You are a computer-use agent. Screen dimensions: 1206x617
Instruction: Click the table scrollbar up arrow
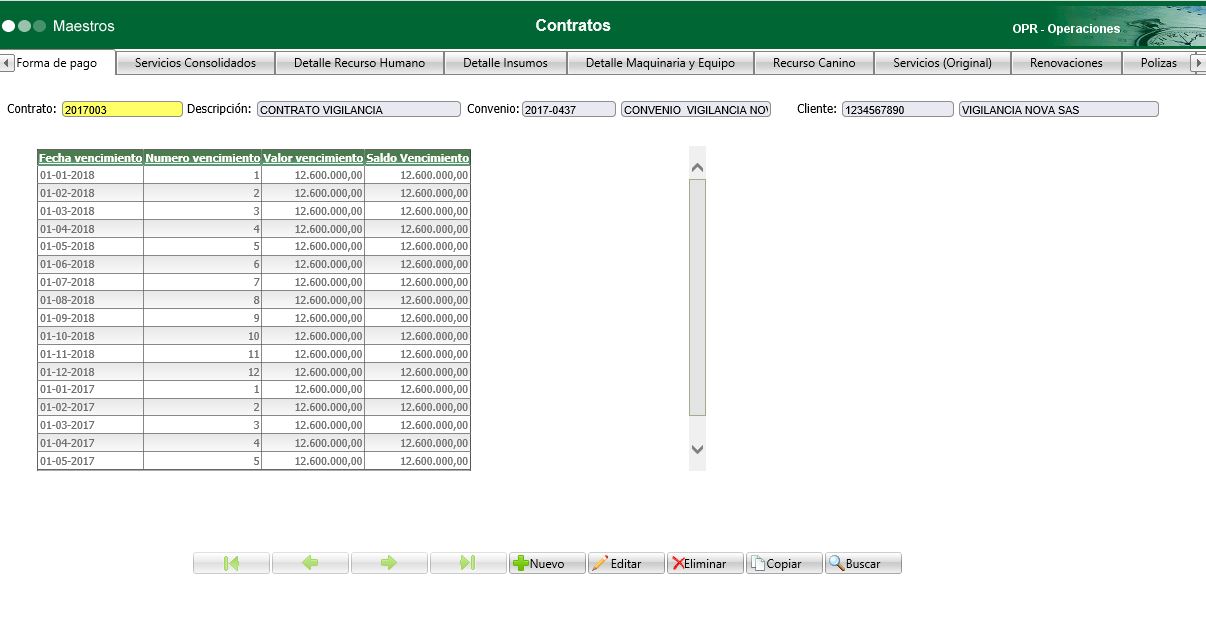pyautogui.click(x=698, y=167)
